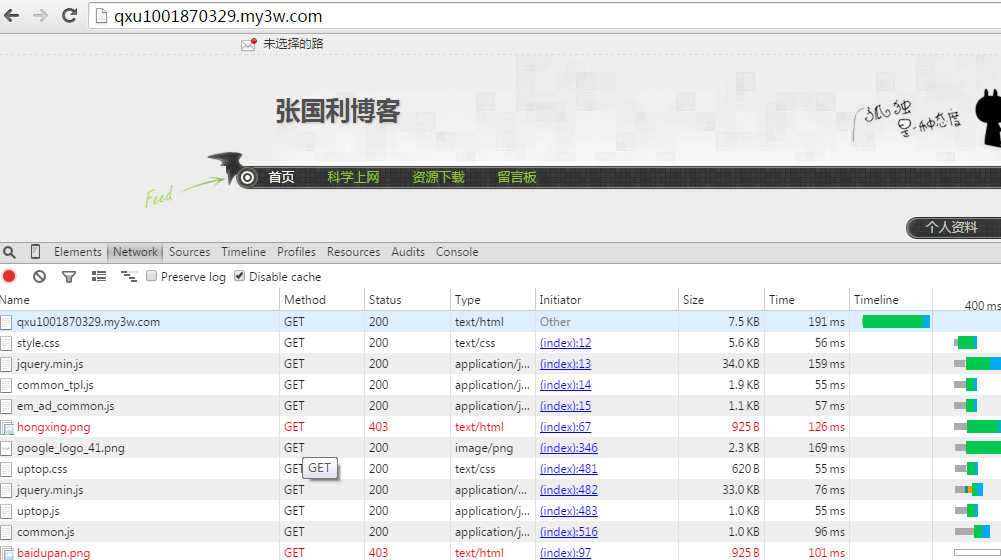
Task: Switch to large request rows view icon
Action: (x=99, y=277)
